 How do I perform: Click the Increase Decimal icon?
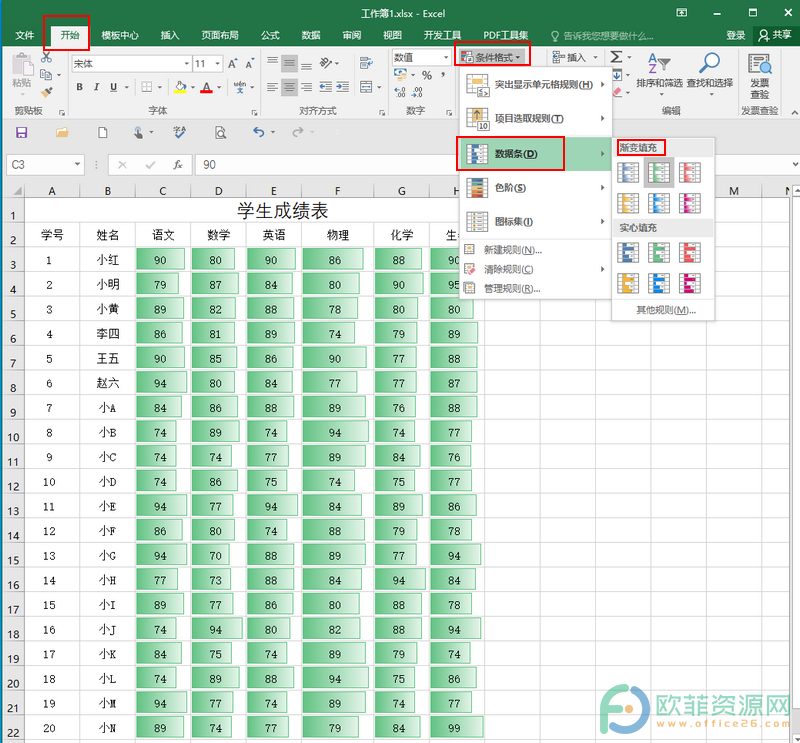400,92
